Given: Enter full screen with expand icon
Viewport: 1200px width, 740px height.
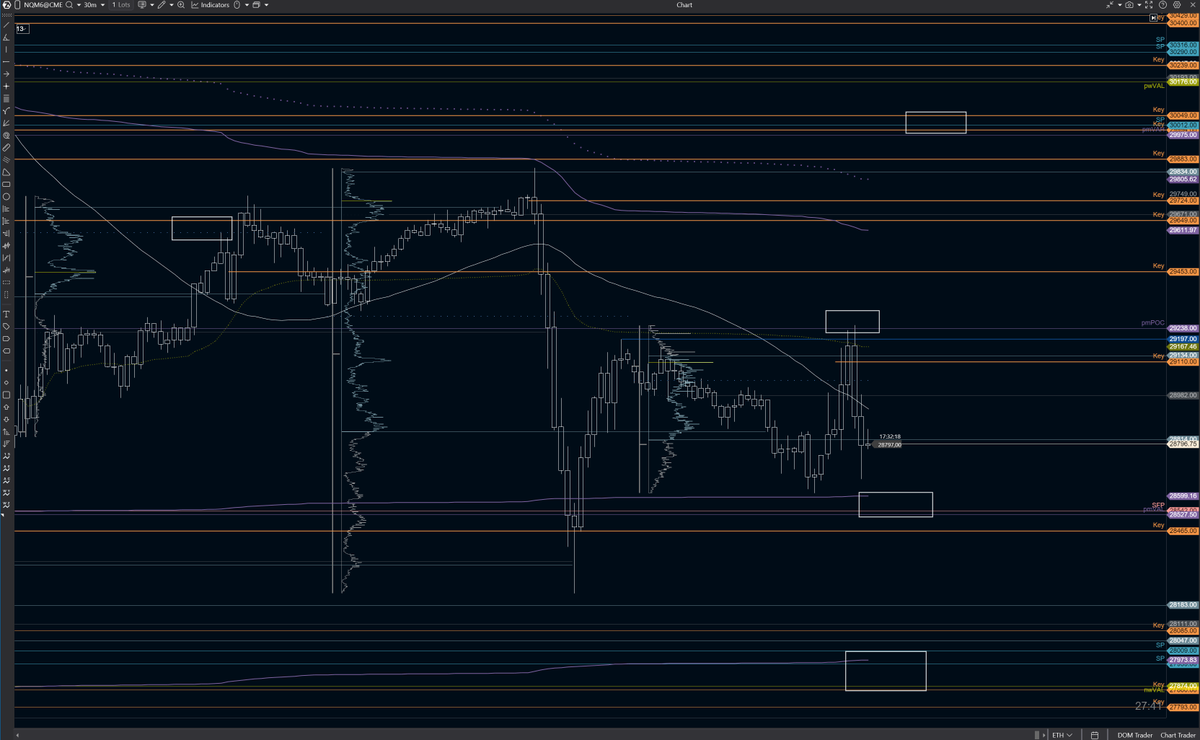Looking at the screenshot, I should (1149, 5).
